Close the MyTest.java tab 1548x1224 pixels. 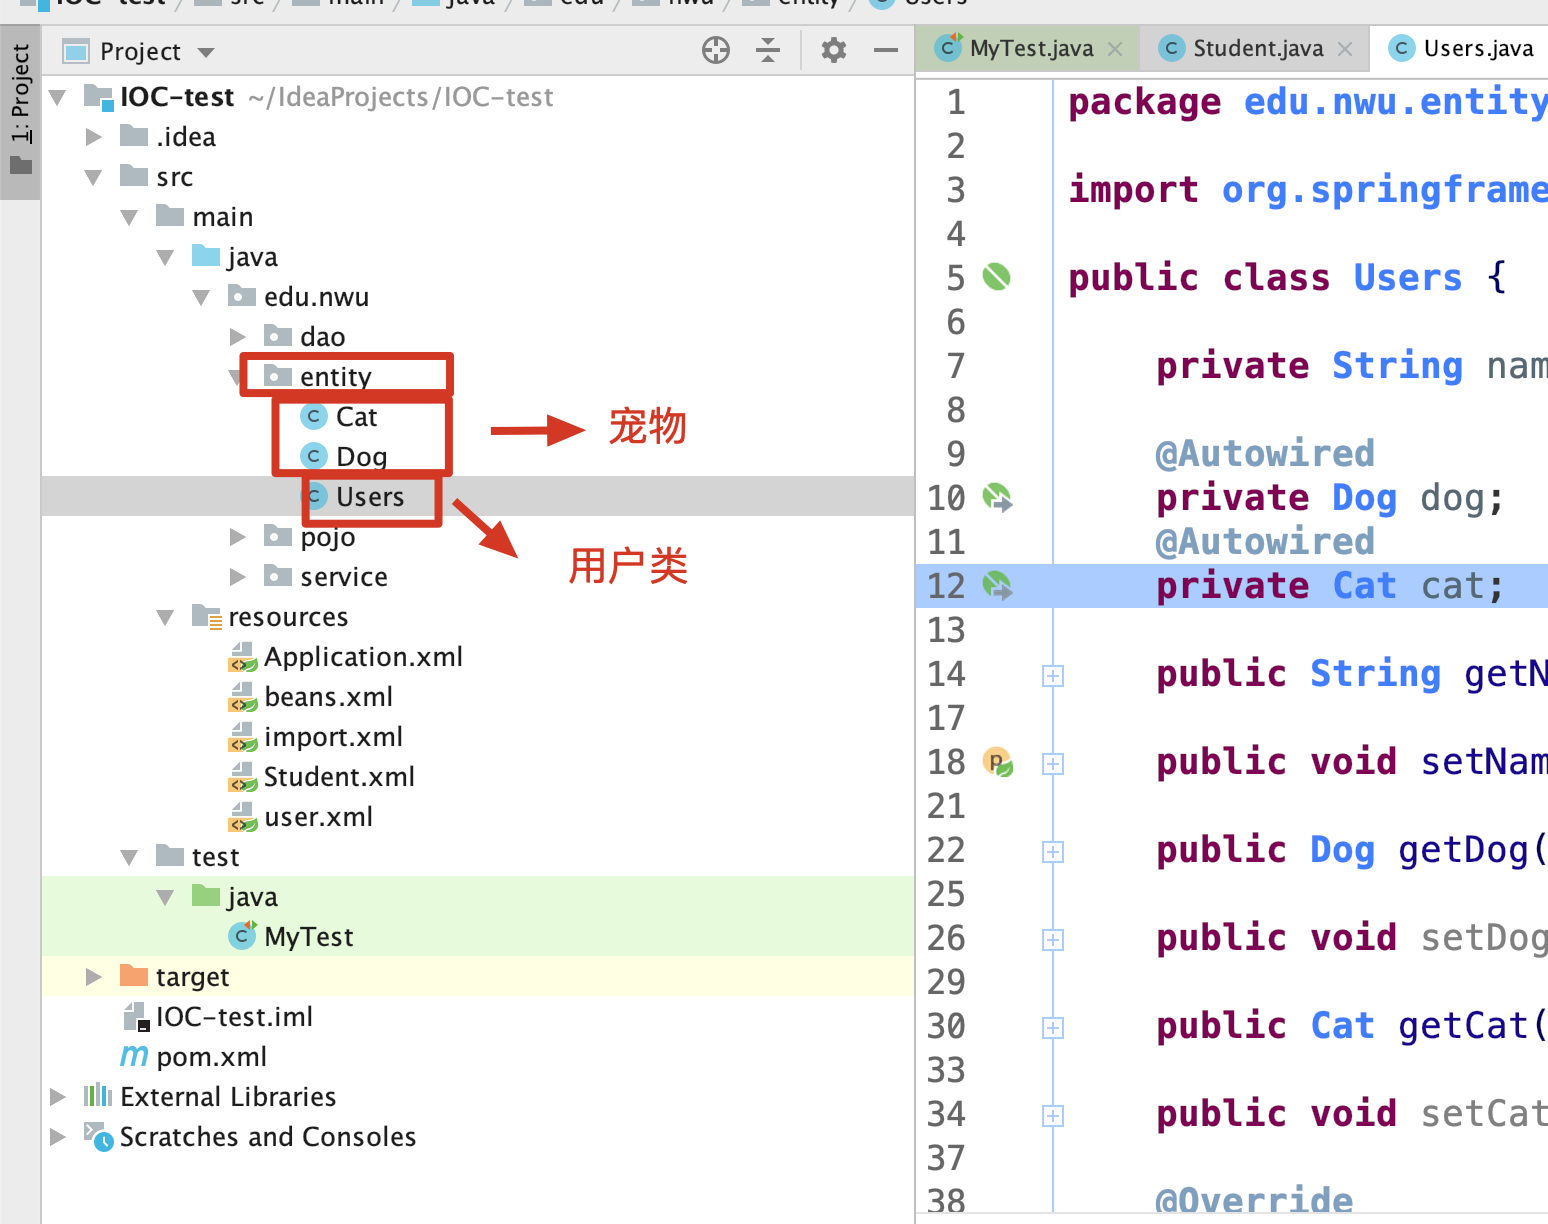coord(1115,48)
